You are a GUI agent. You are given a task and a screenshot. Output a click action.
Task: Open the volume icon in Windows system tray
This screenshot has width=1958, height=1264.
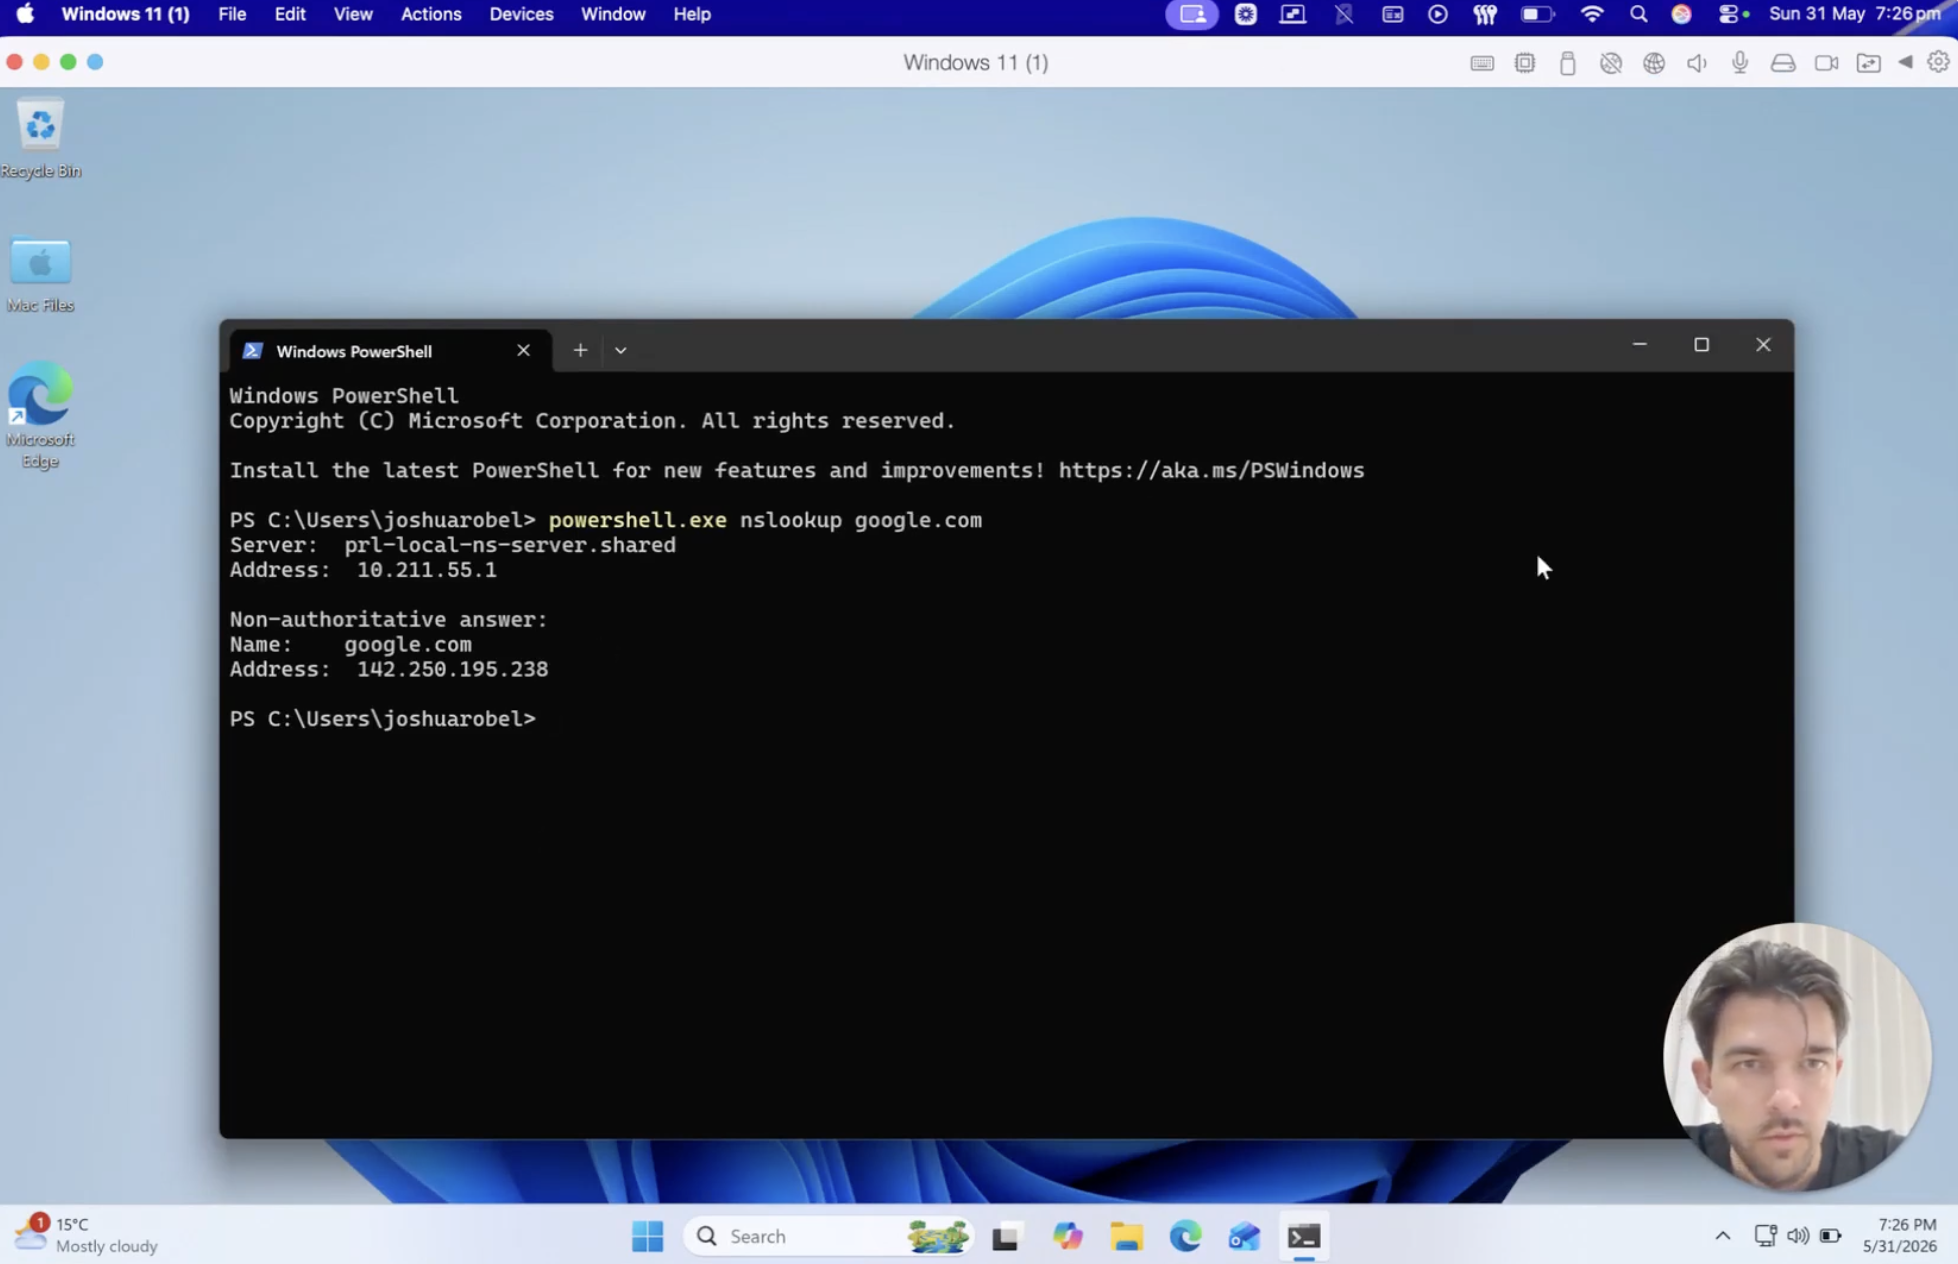[x=1798, y=1236]
